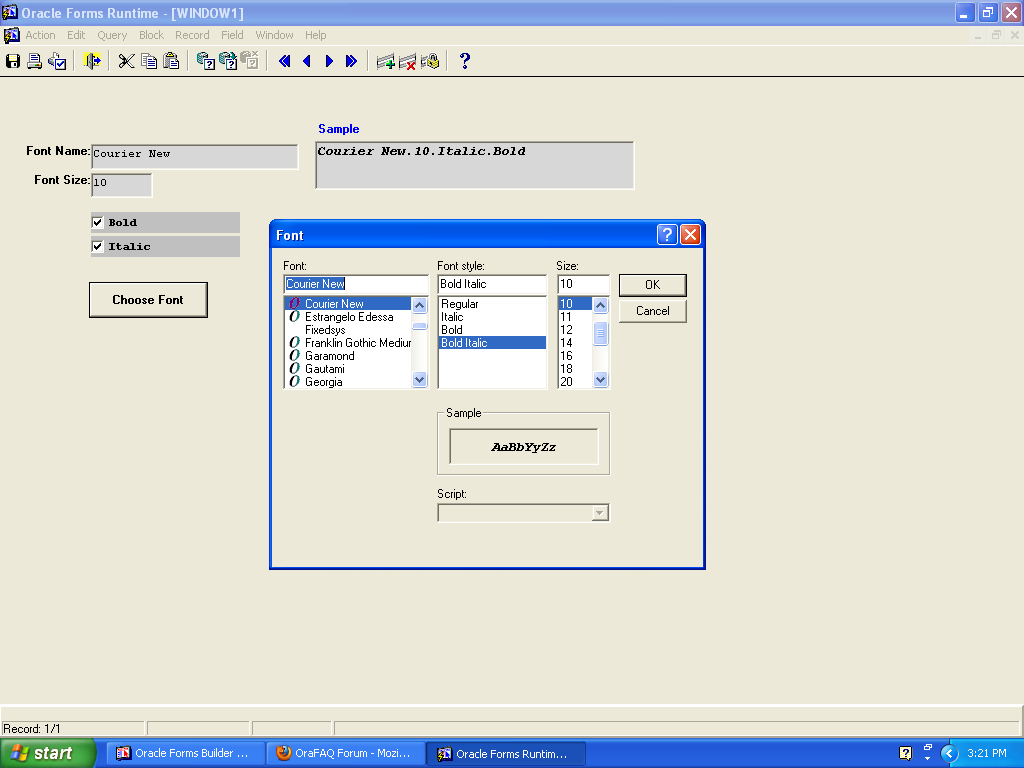The width and height of the screenshot is (1024, 768).
Task: Open the Query menu
Action: 112,35
